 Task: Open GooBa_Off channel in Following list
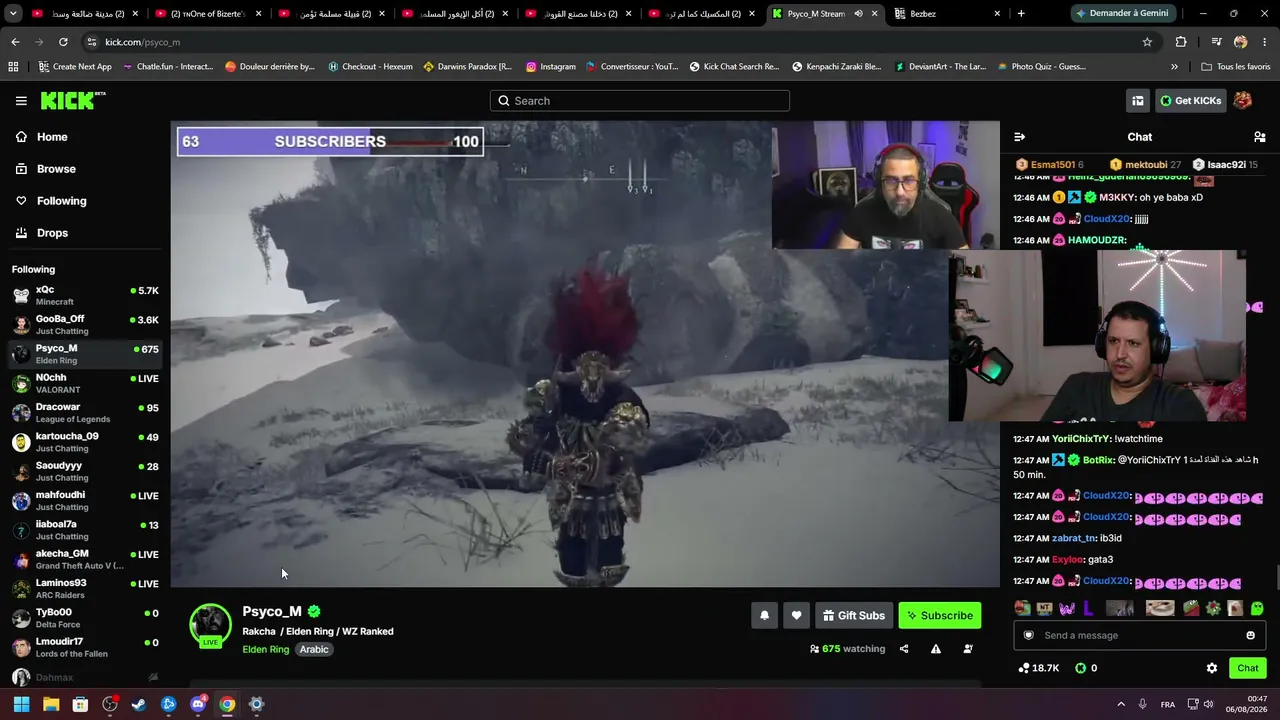[x=85, y=324]
